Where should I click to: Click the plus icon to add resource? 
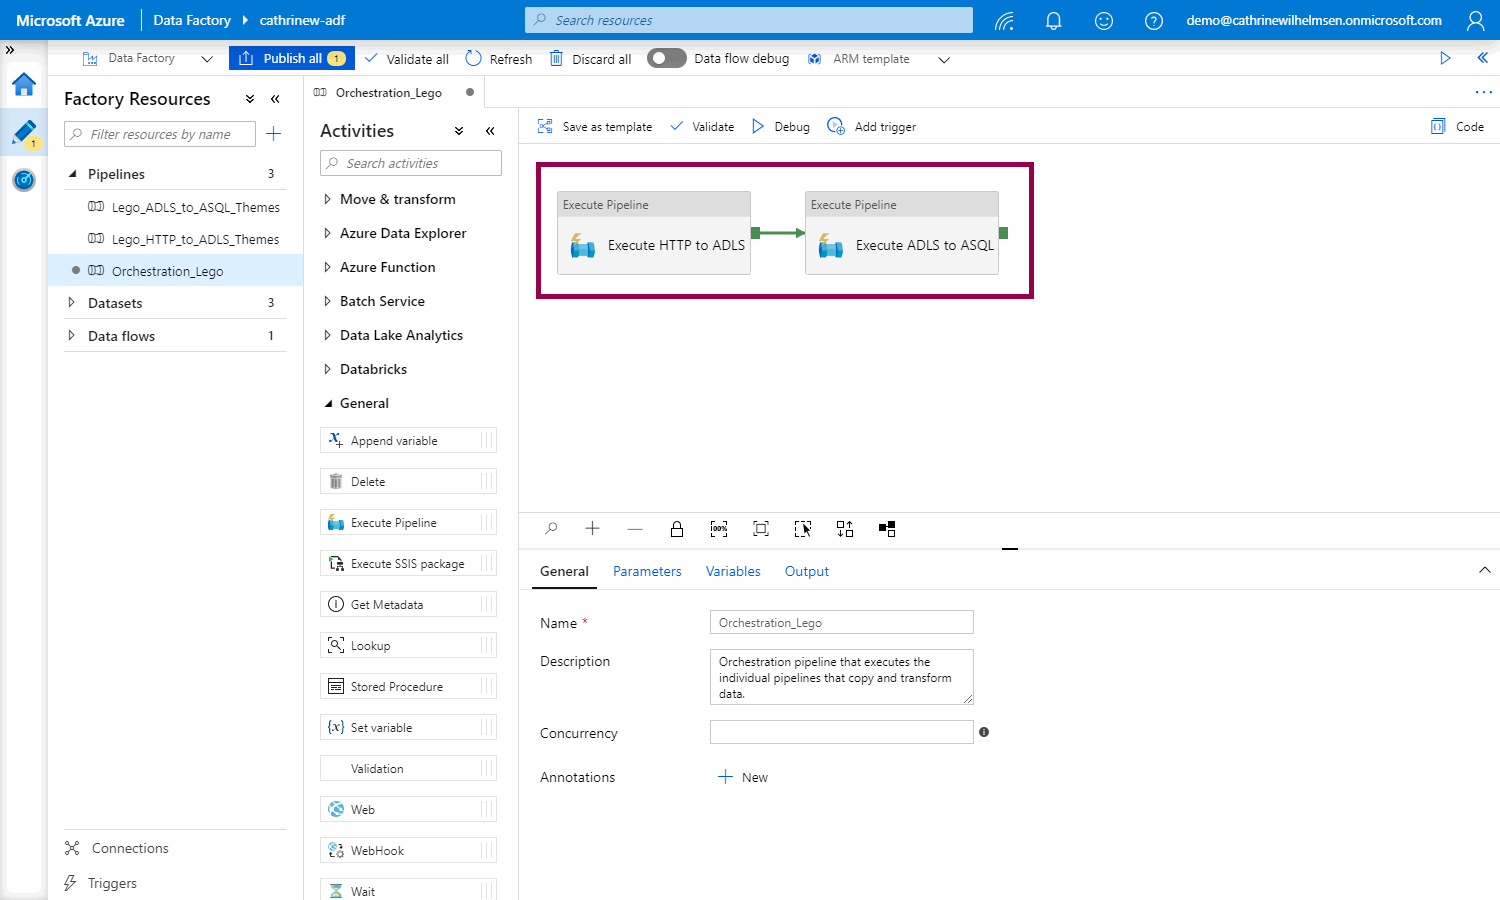pos(274,134)
